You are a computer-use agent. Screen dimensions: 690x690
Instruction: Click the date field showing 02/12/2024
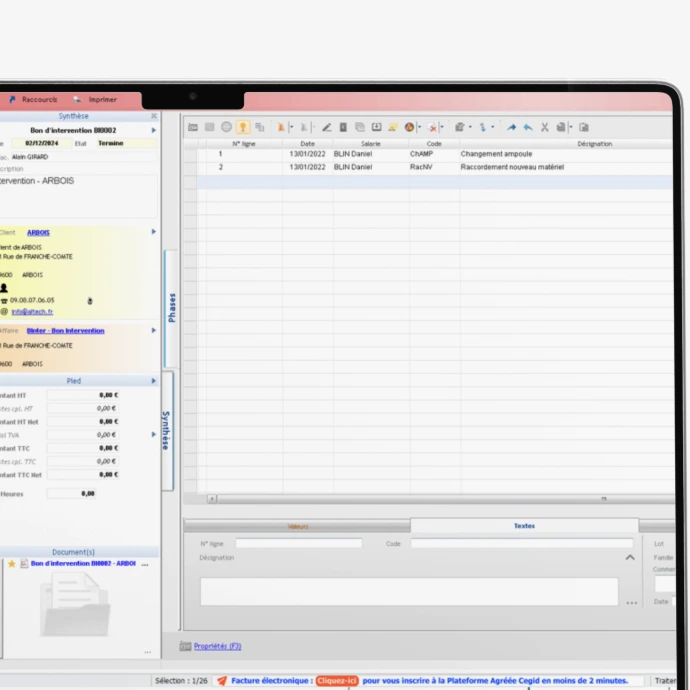[x=41, y=143]
